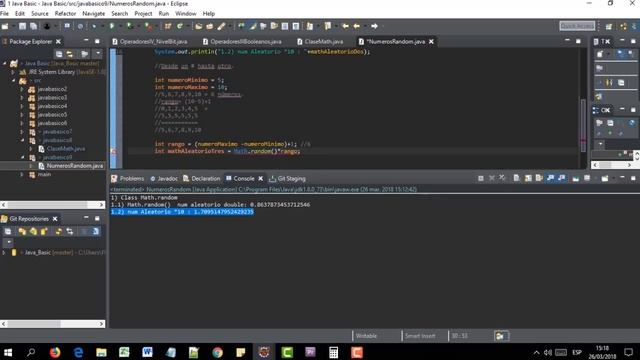Open Firefox from the taskbar
This screenshot has height=360, width=640.
55,352
